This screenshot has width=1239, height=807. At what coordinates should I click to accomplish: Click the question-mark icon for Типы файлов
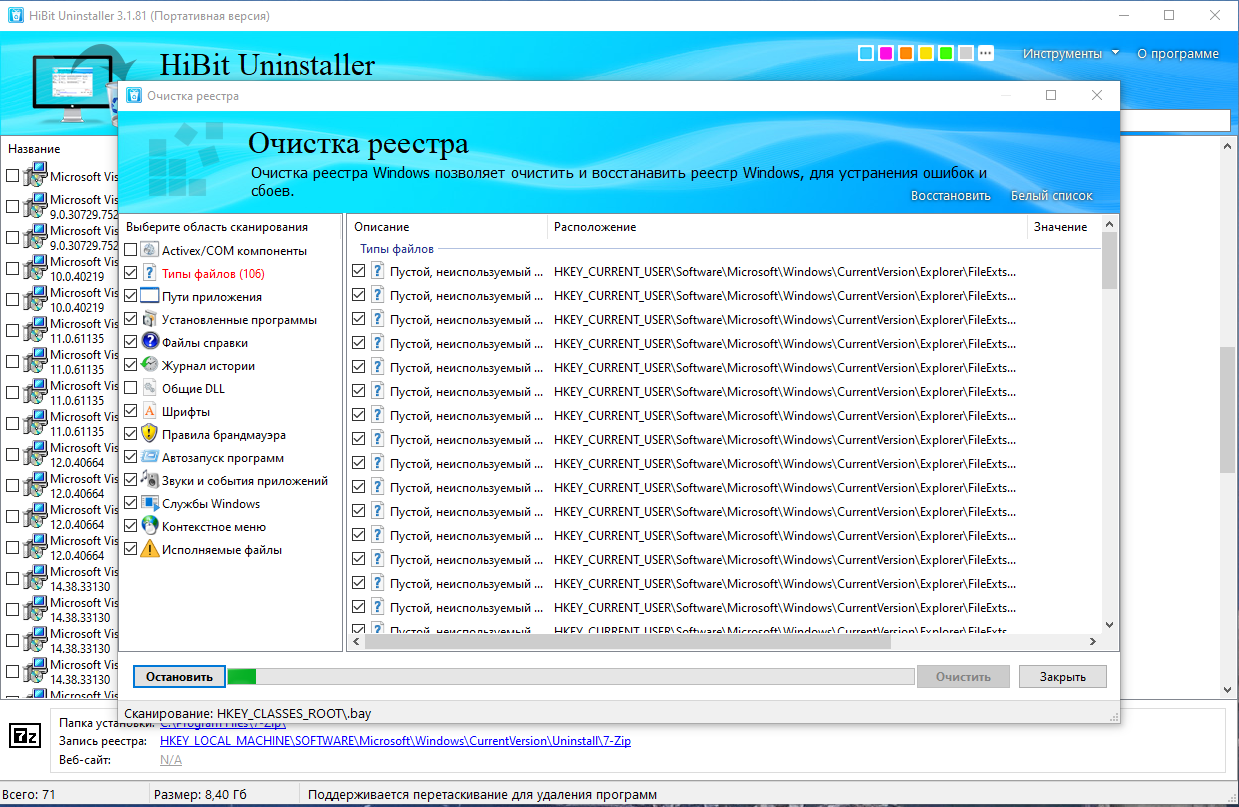click(x=150, y=273)
